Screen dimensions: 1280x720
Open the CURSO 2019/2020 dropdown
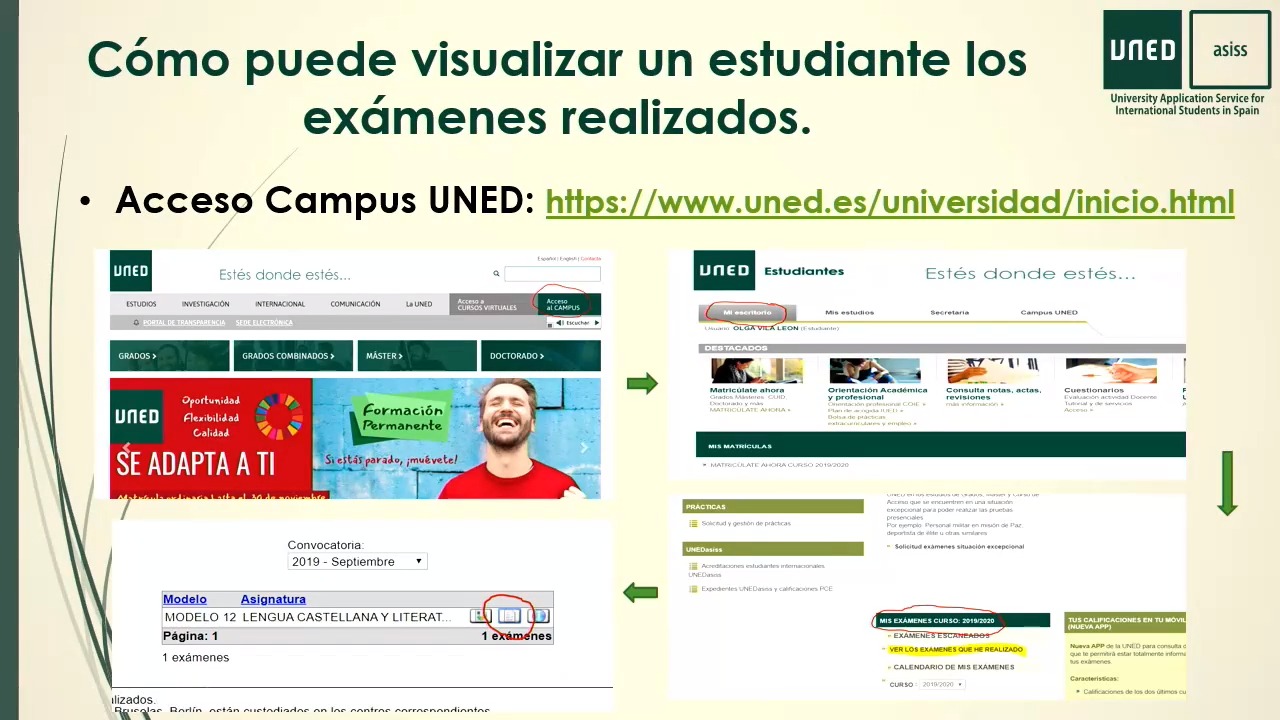[942, 685]
